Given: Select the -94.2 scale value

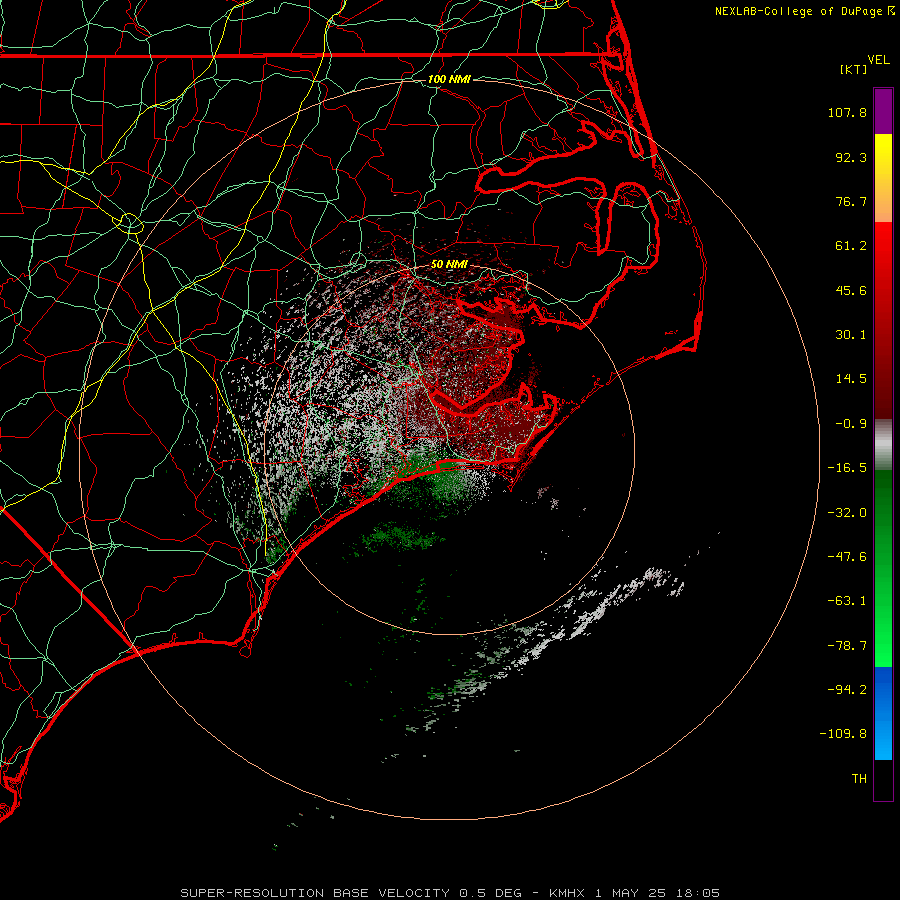Looking at the screenshot, I should (847, 689).
